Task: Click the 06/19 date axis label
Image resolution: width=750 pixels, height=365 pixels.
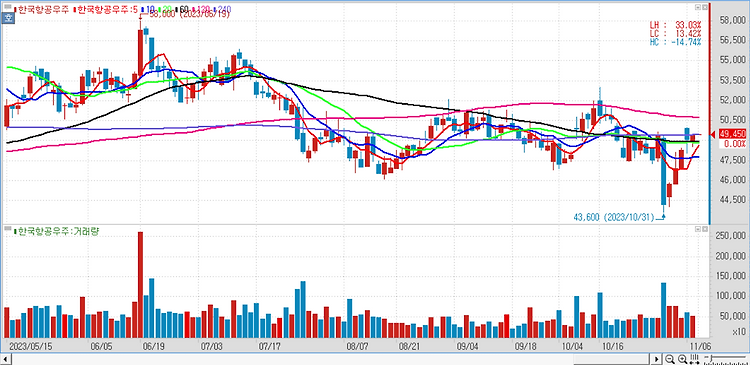Action: [154, 345]
